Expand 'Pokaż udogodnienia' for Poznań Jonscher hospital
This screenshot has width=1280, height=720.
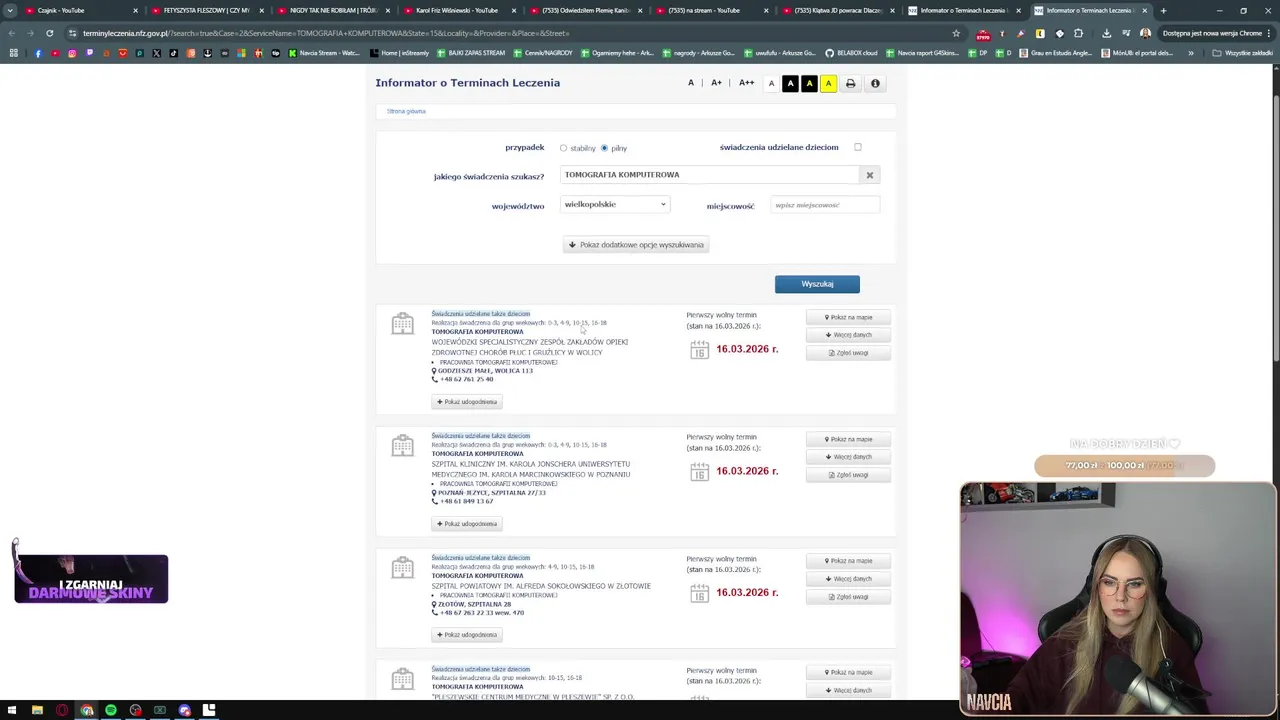[467, 524]
